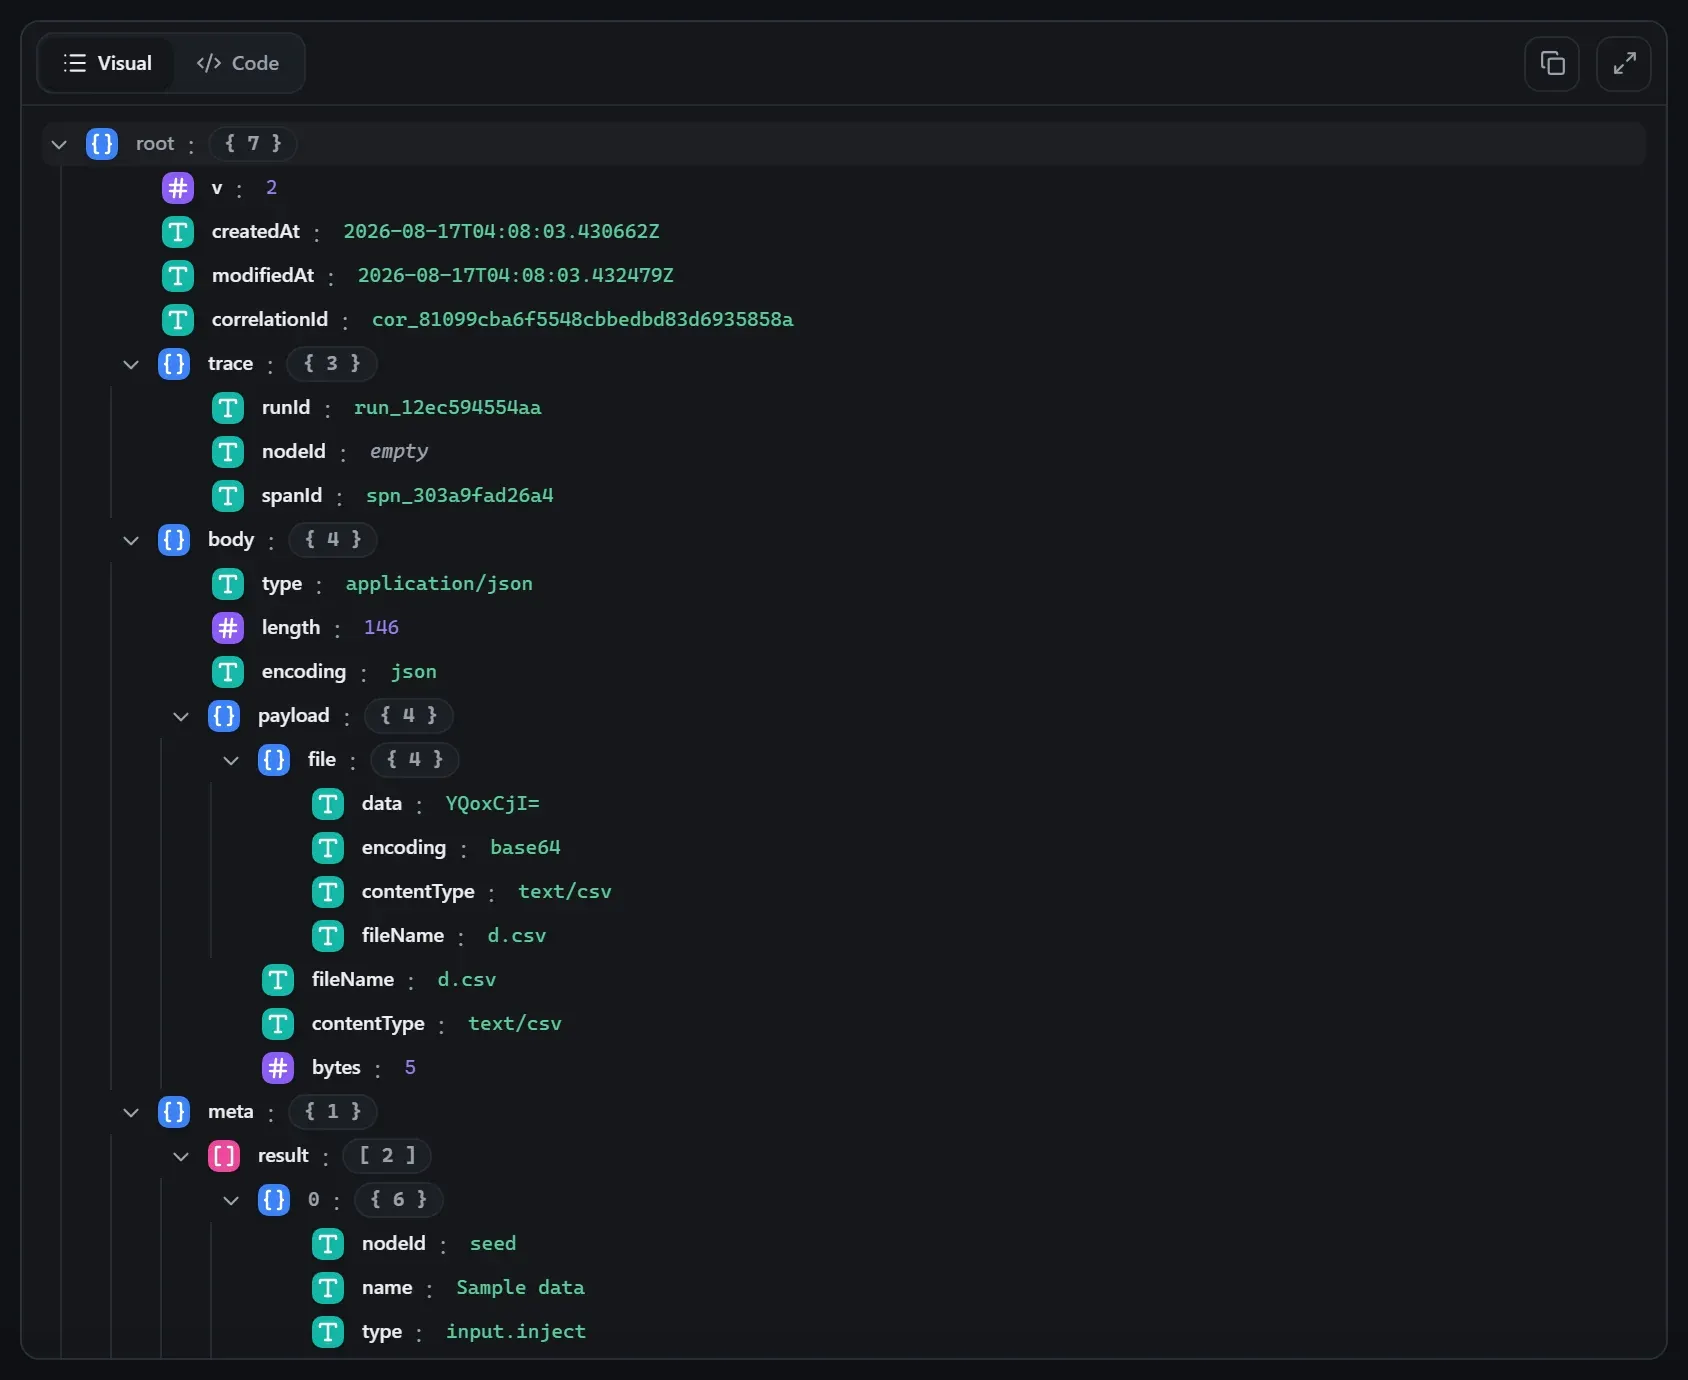Select the spanId value spn_303a9fad26a4
This screenshot has width=1688, height=1380.
(460, 496)
